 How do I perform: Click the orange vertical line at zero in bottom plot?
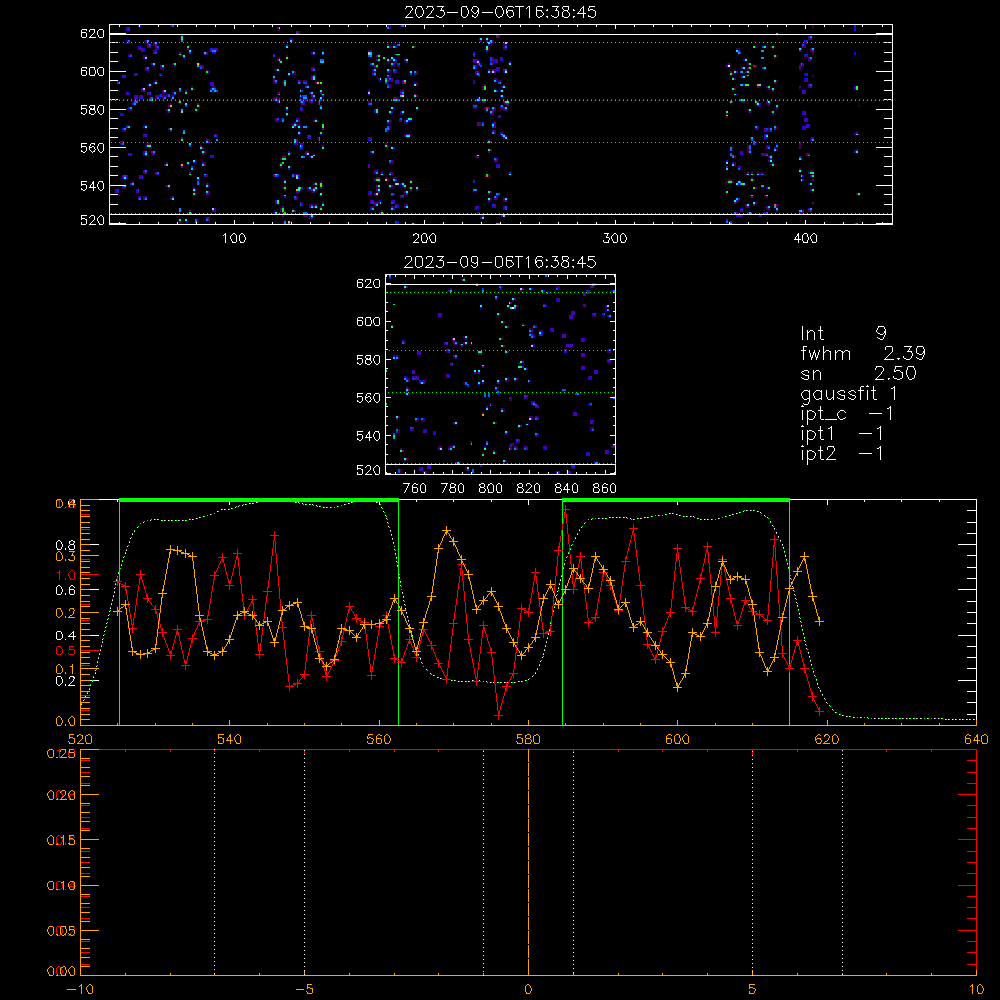tap(528, 862)
